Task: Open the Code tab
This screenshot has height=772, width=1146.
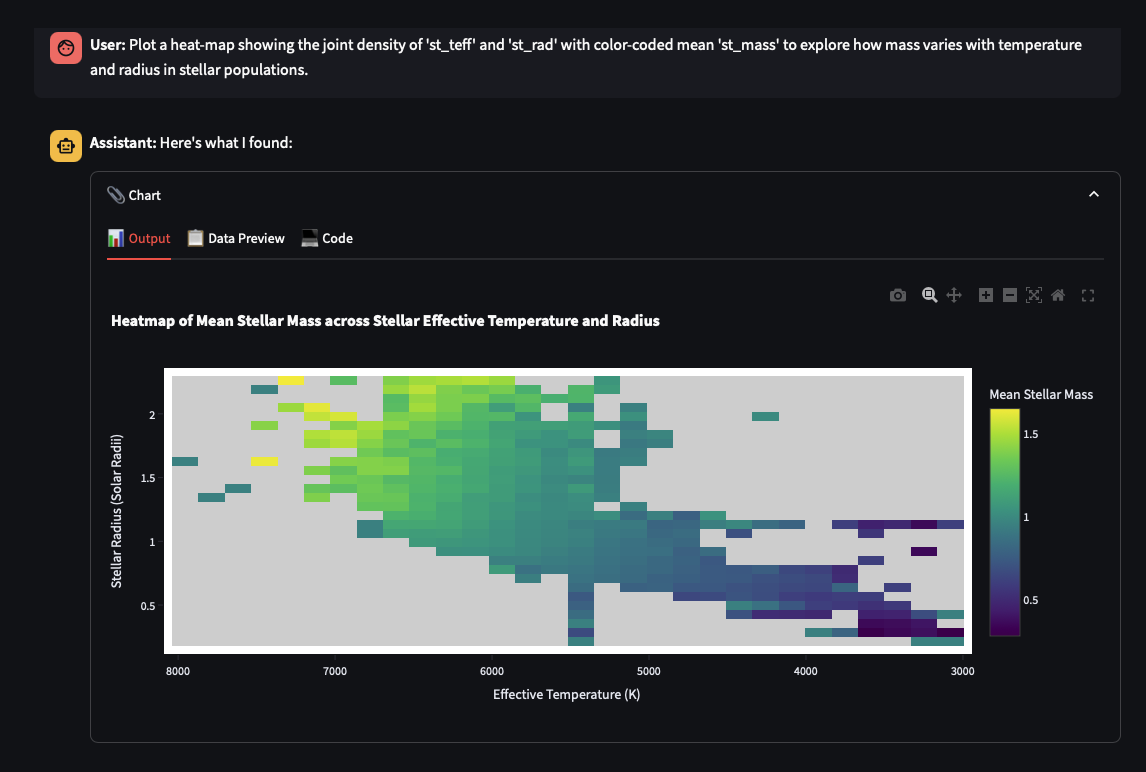Action: coord(327,238)
